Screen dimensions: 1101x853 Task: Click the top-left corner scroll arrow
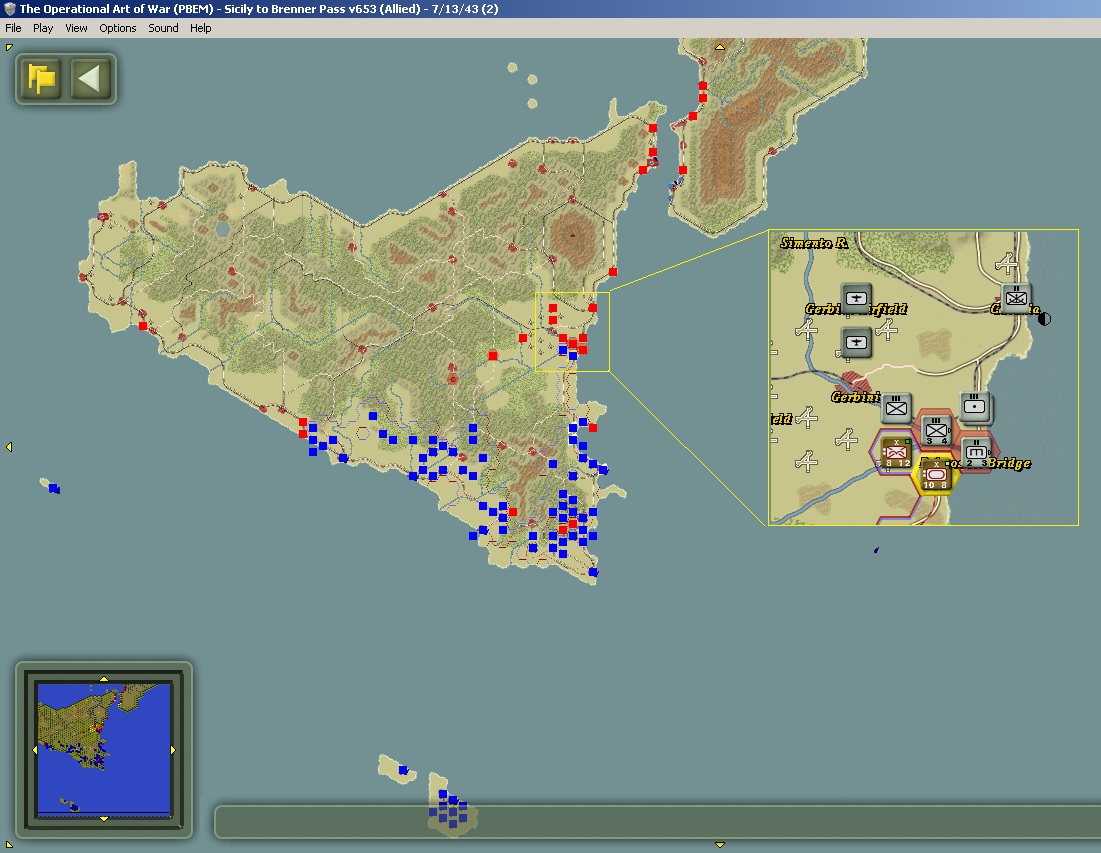[9, 47]
